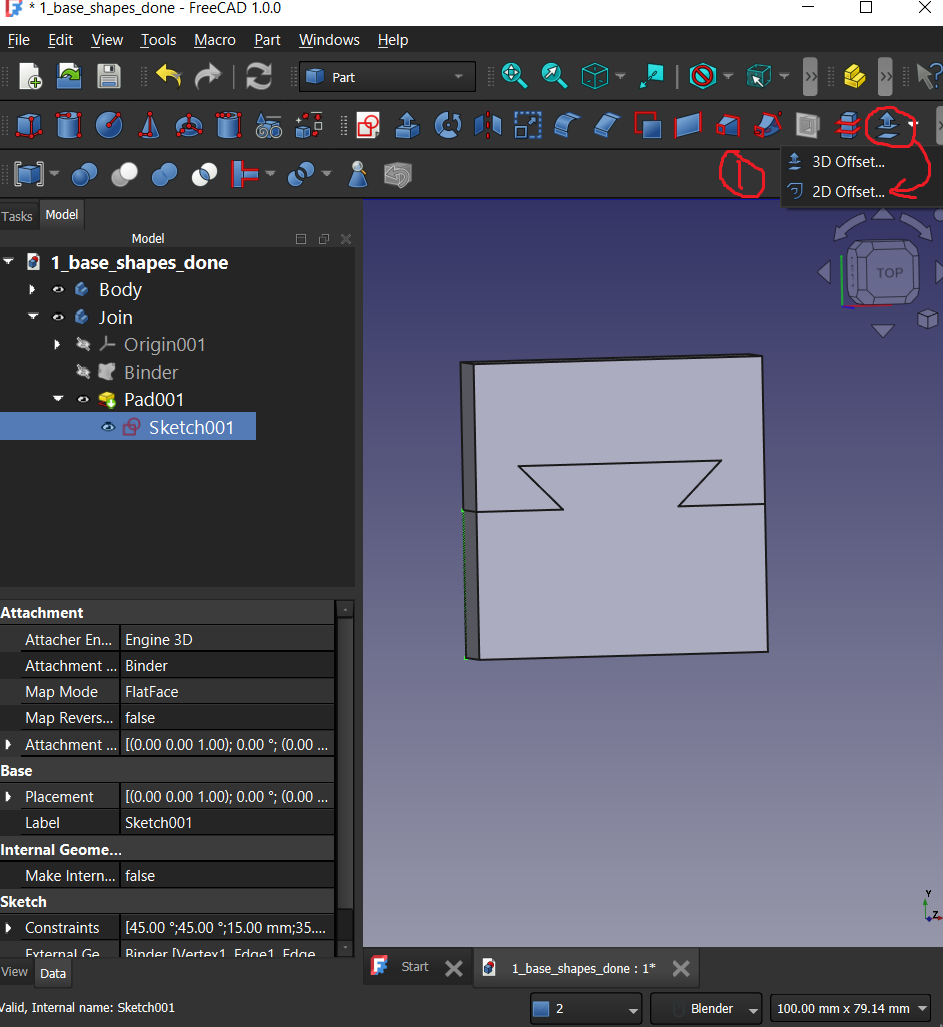Switch to the View property tab

(x=14, y=972)
